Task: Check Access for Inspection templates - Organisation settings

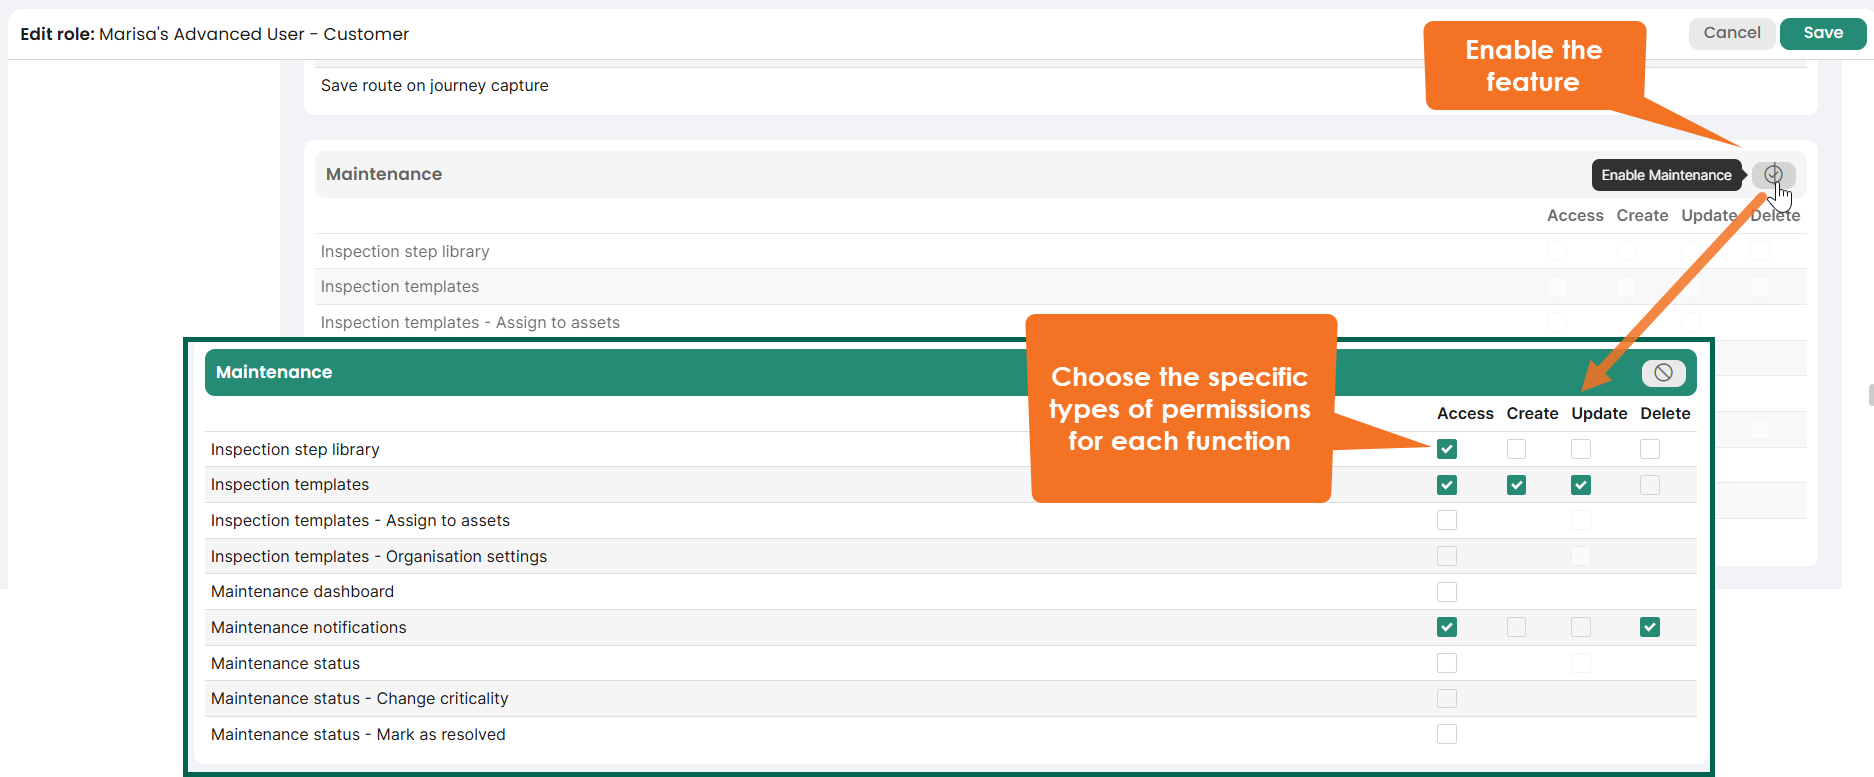Action: pos(1446,556)
